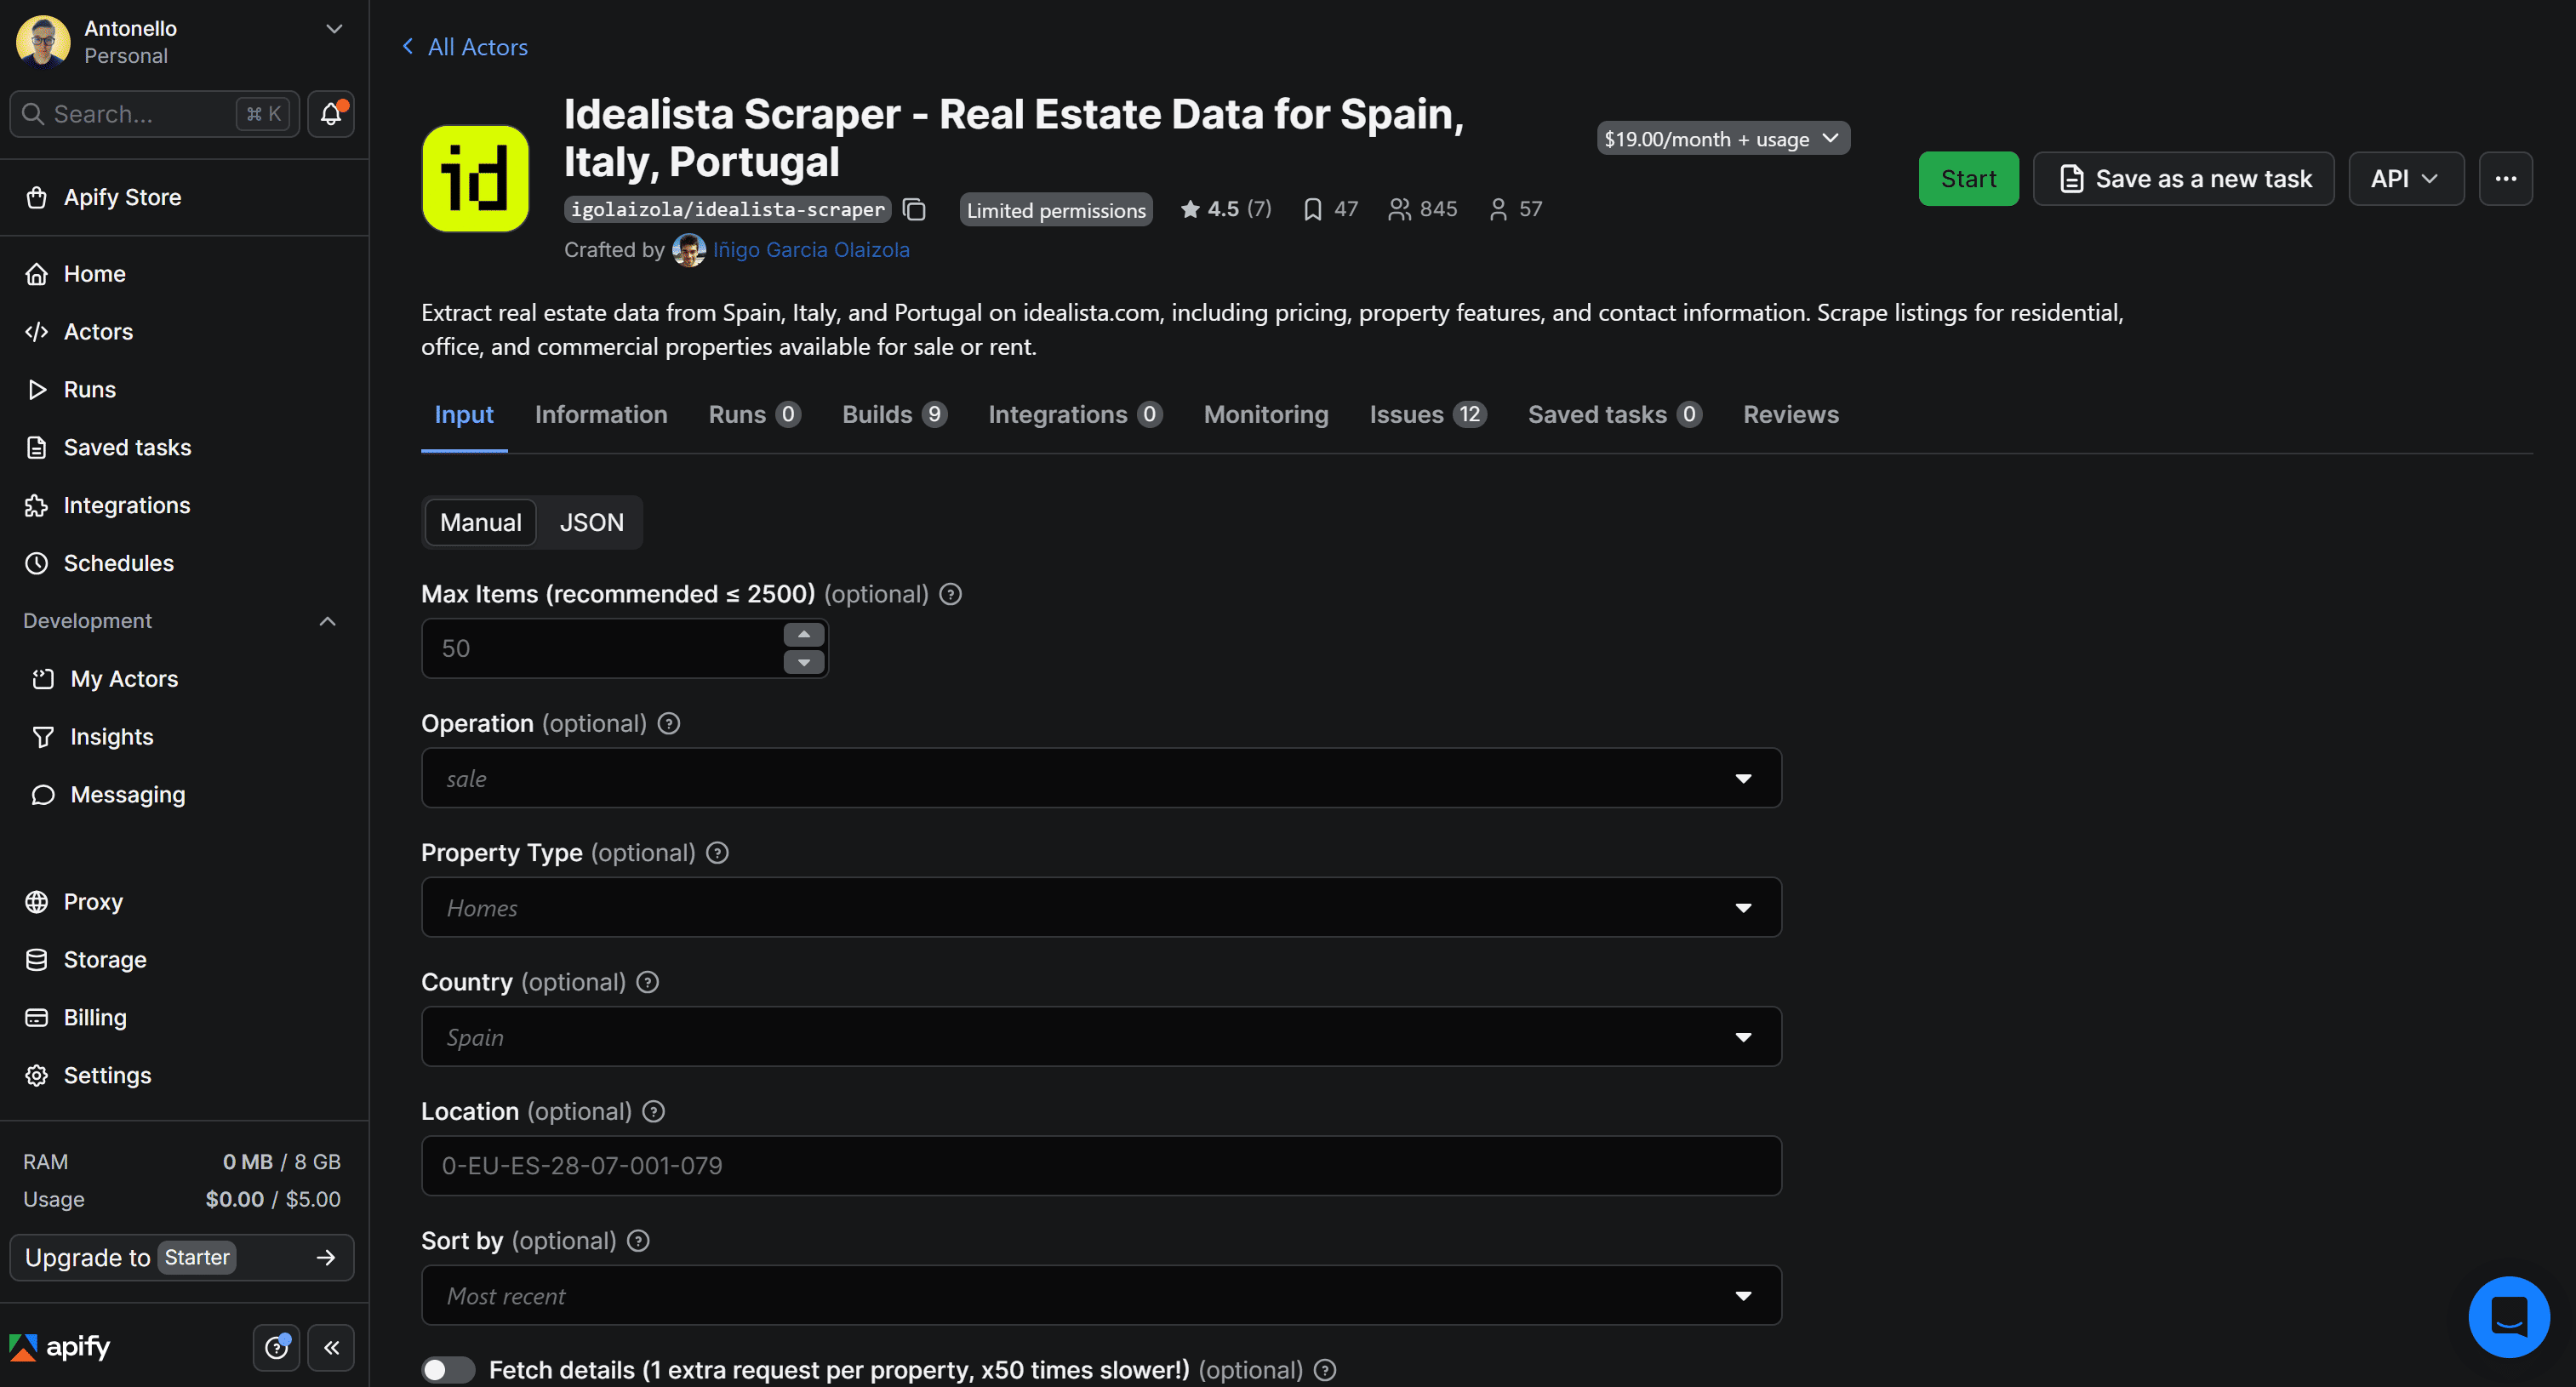Viewport: 2576px width, 1387px height.
Task: Open the Schedules sidebar item
Action: pyautogui.click(x=120, y=563)
